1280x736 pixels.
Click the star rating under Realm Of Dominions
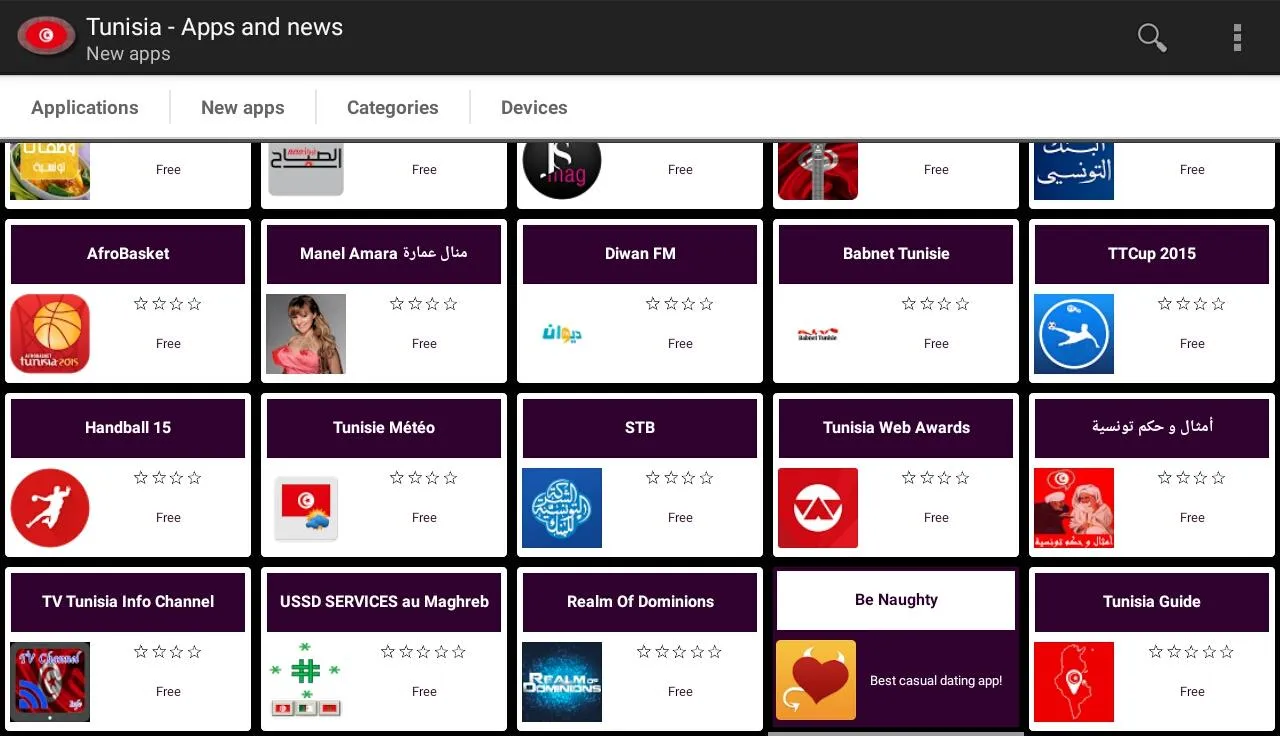point(680,652)
